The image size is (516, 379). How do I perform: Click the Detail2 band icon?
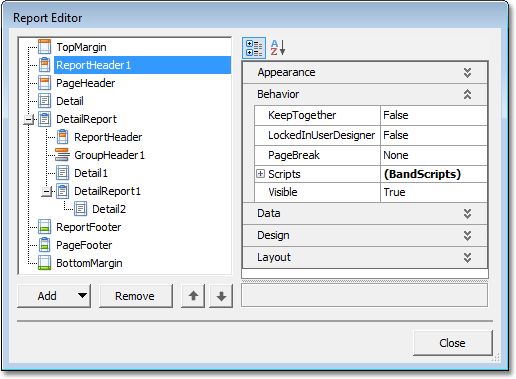coord(80,209)
